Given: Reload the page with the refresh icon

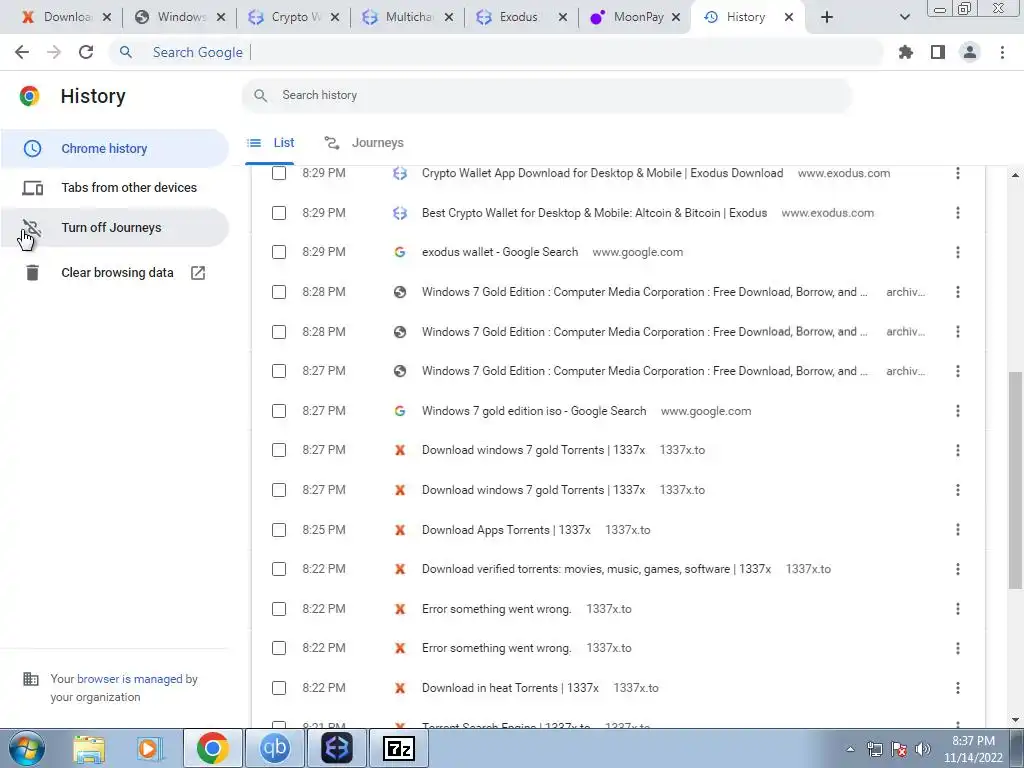Looking at the screenshot, I should tap(86, 52).
